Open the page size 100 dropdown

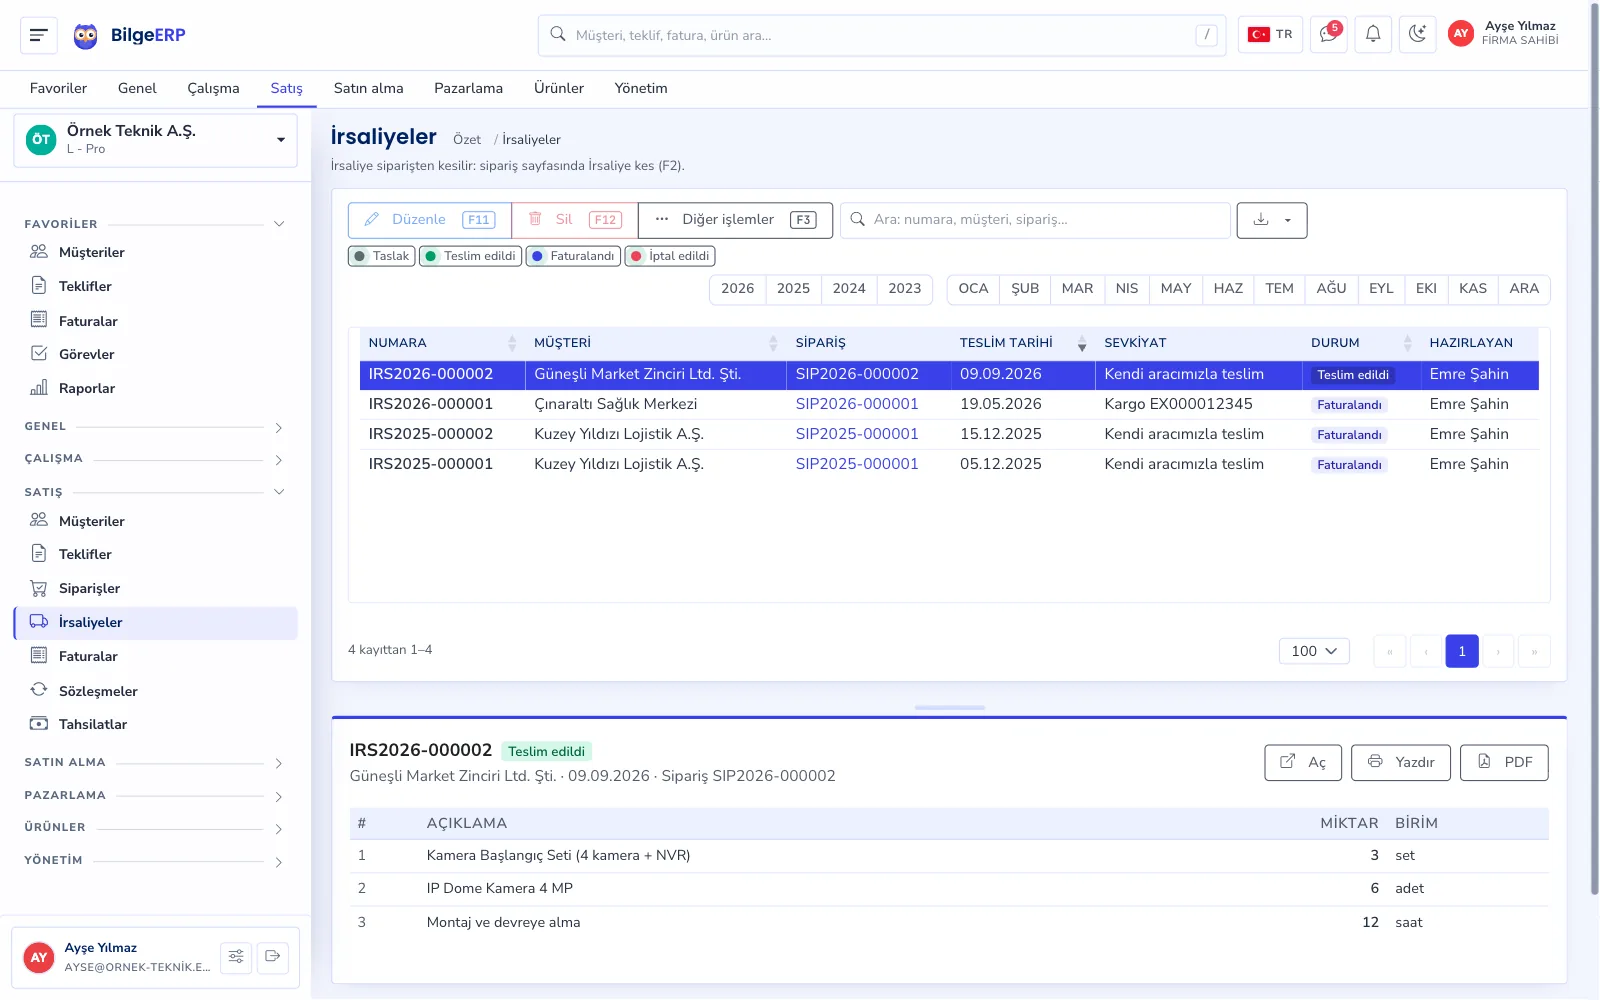coord(1314,651)
